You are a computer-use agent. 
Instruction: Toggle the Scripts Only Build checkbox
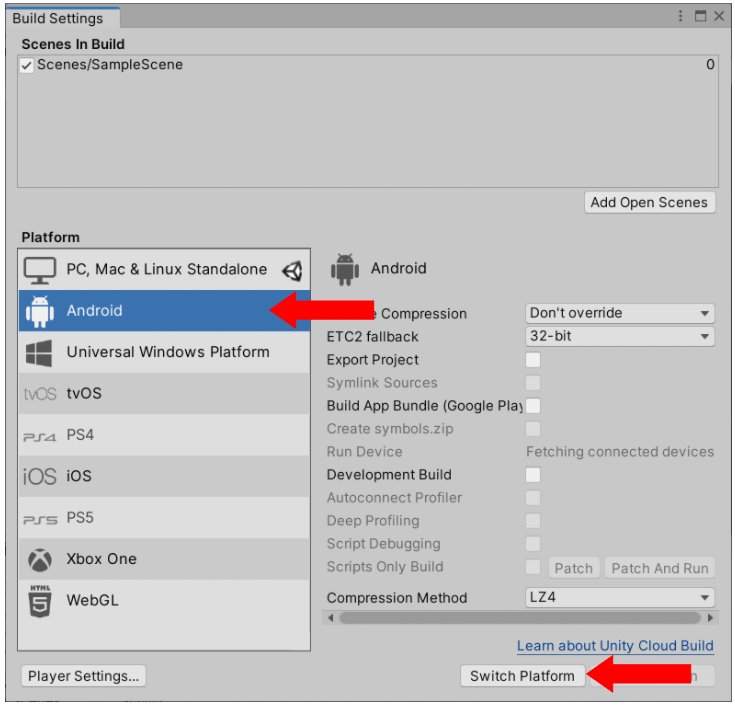pyautogui.click(x=533, y=567)
